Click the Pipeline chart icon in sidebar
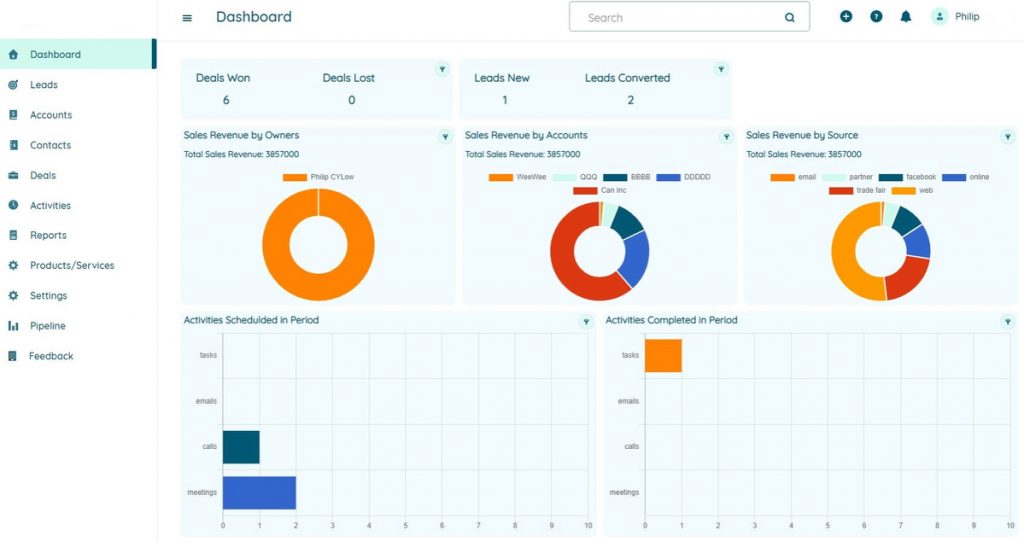Screen dimensions: 1024x542 [x=13, y=326]
